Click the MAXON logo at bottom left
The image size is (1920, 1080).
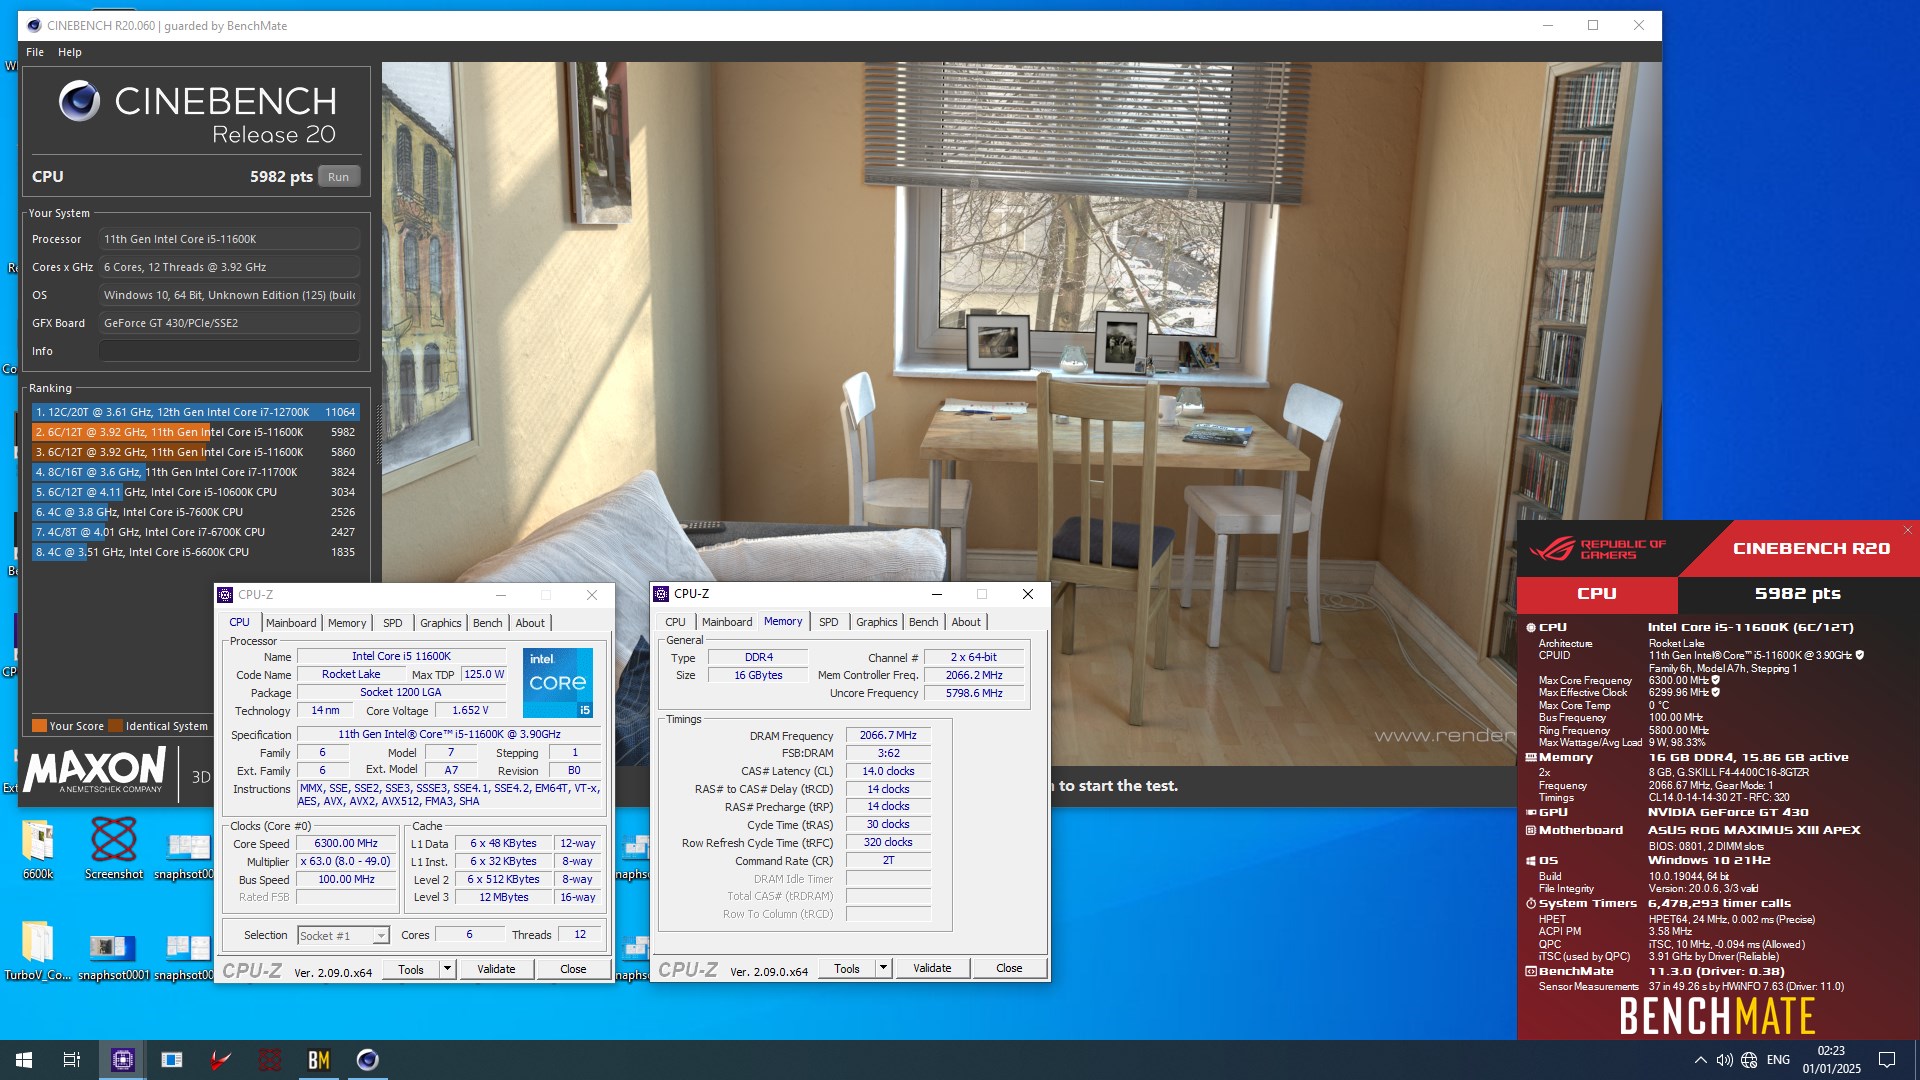pos(95,769)
